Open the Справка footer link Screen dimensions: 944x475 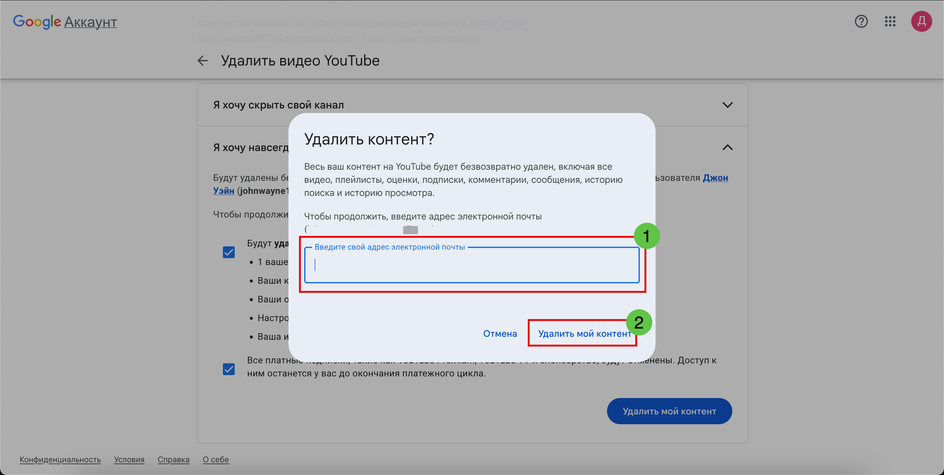click(173, 460)
